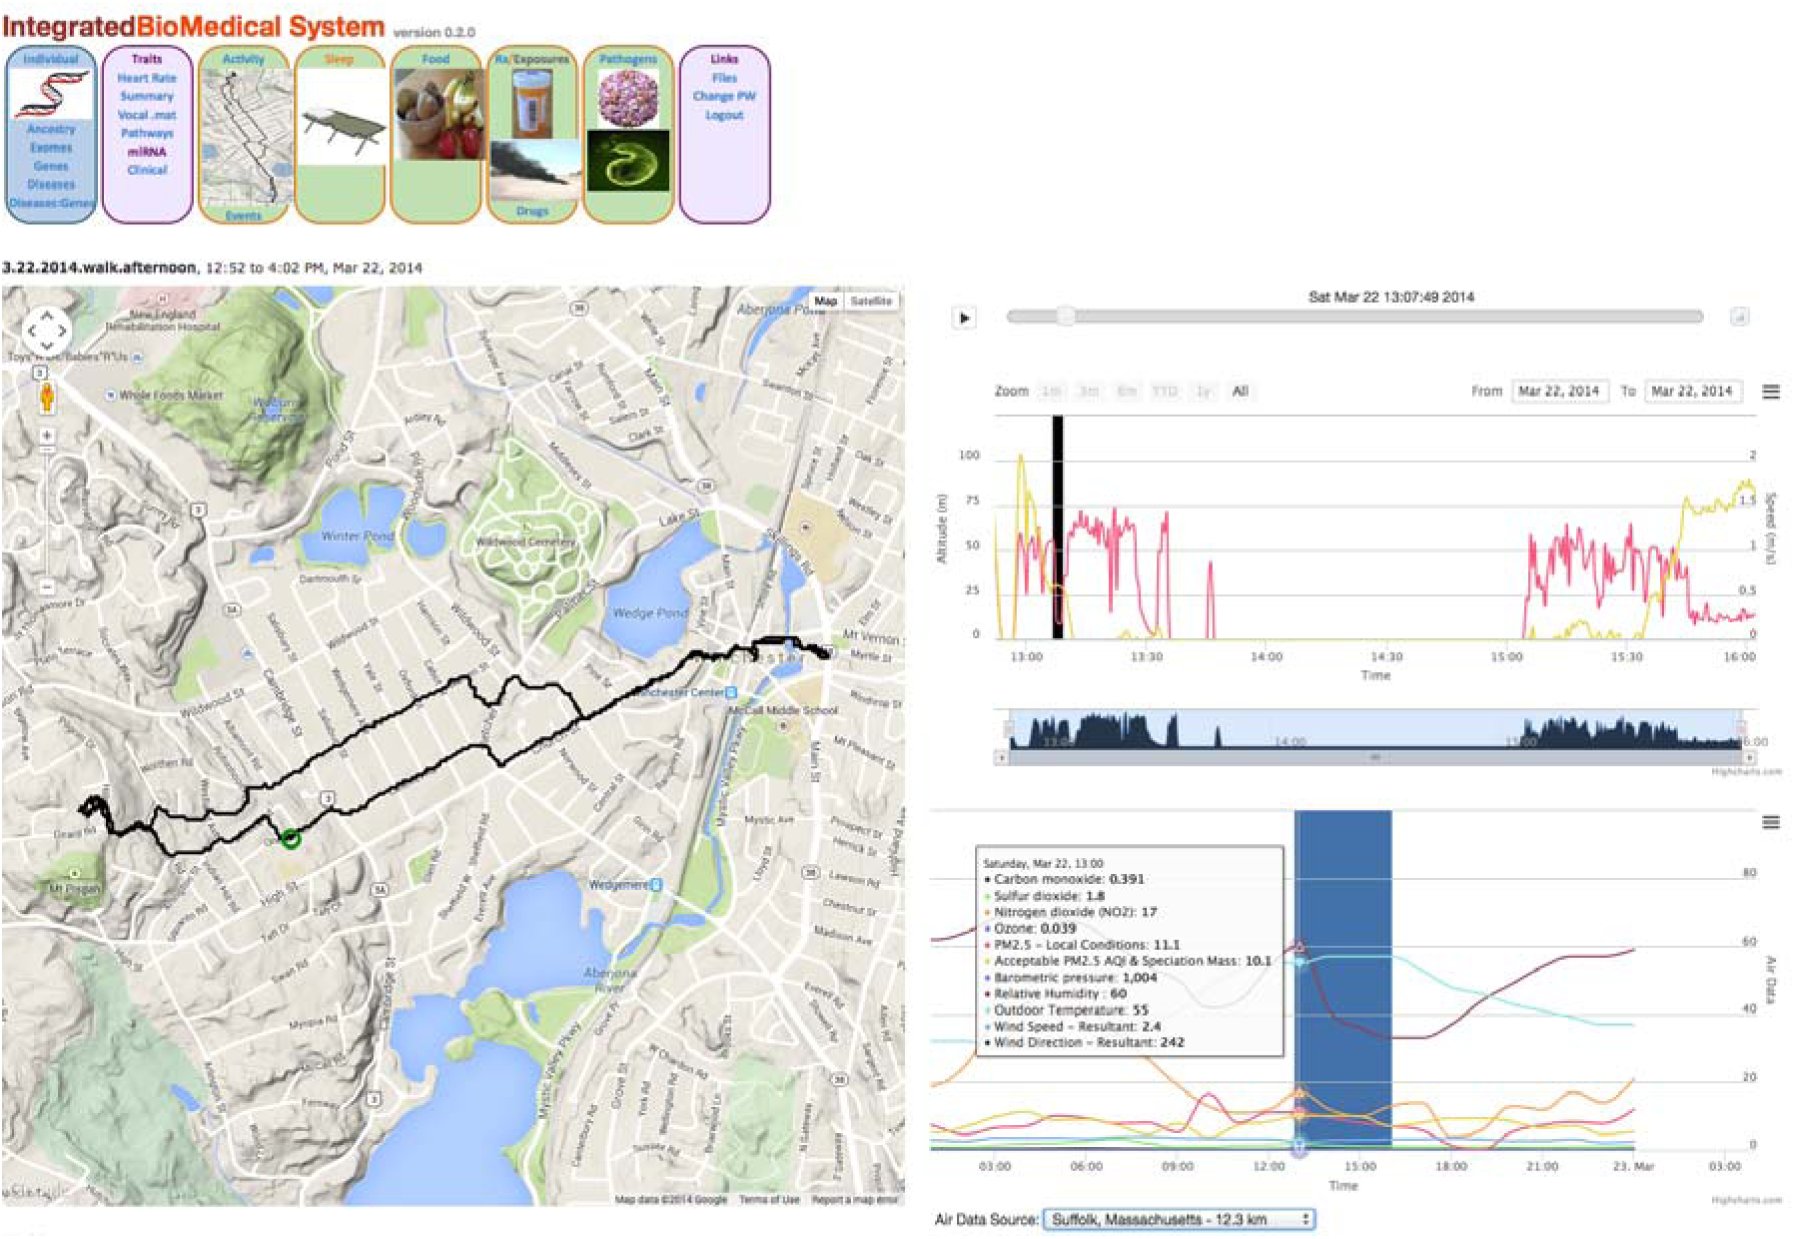Open the air data chart hamburger menu

(1770, 822)
